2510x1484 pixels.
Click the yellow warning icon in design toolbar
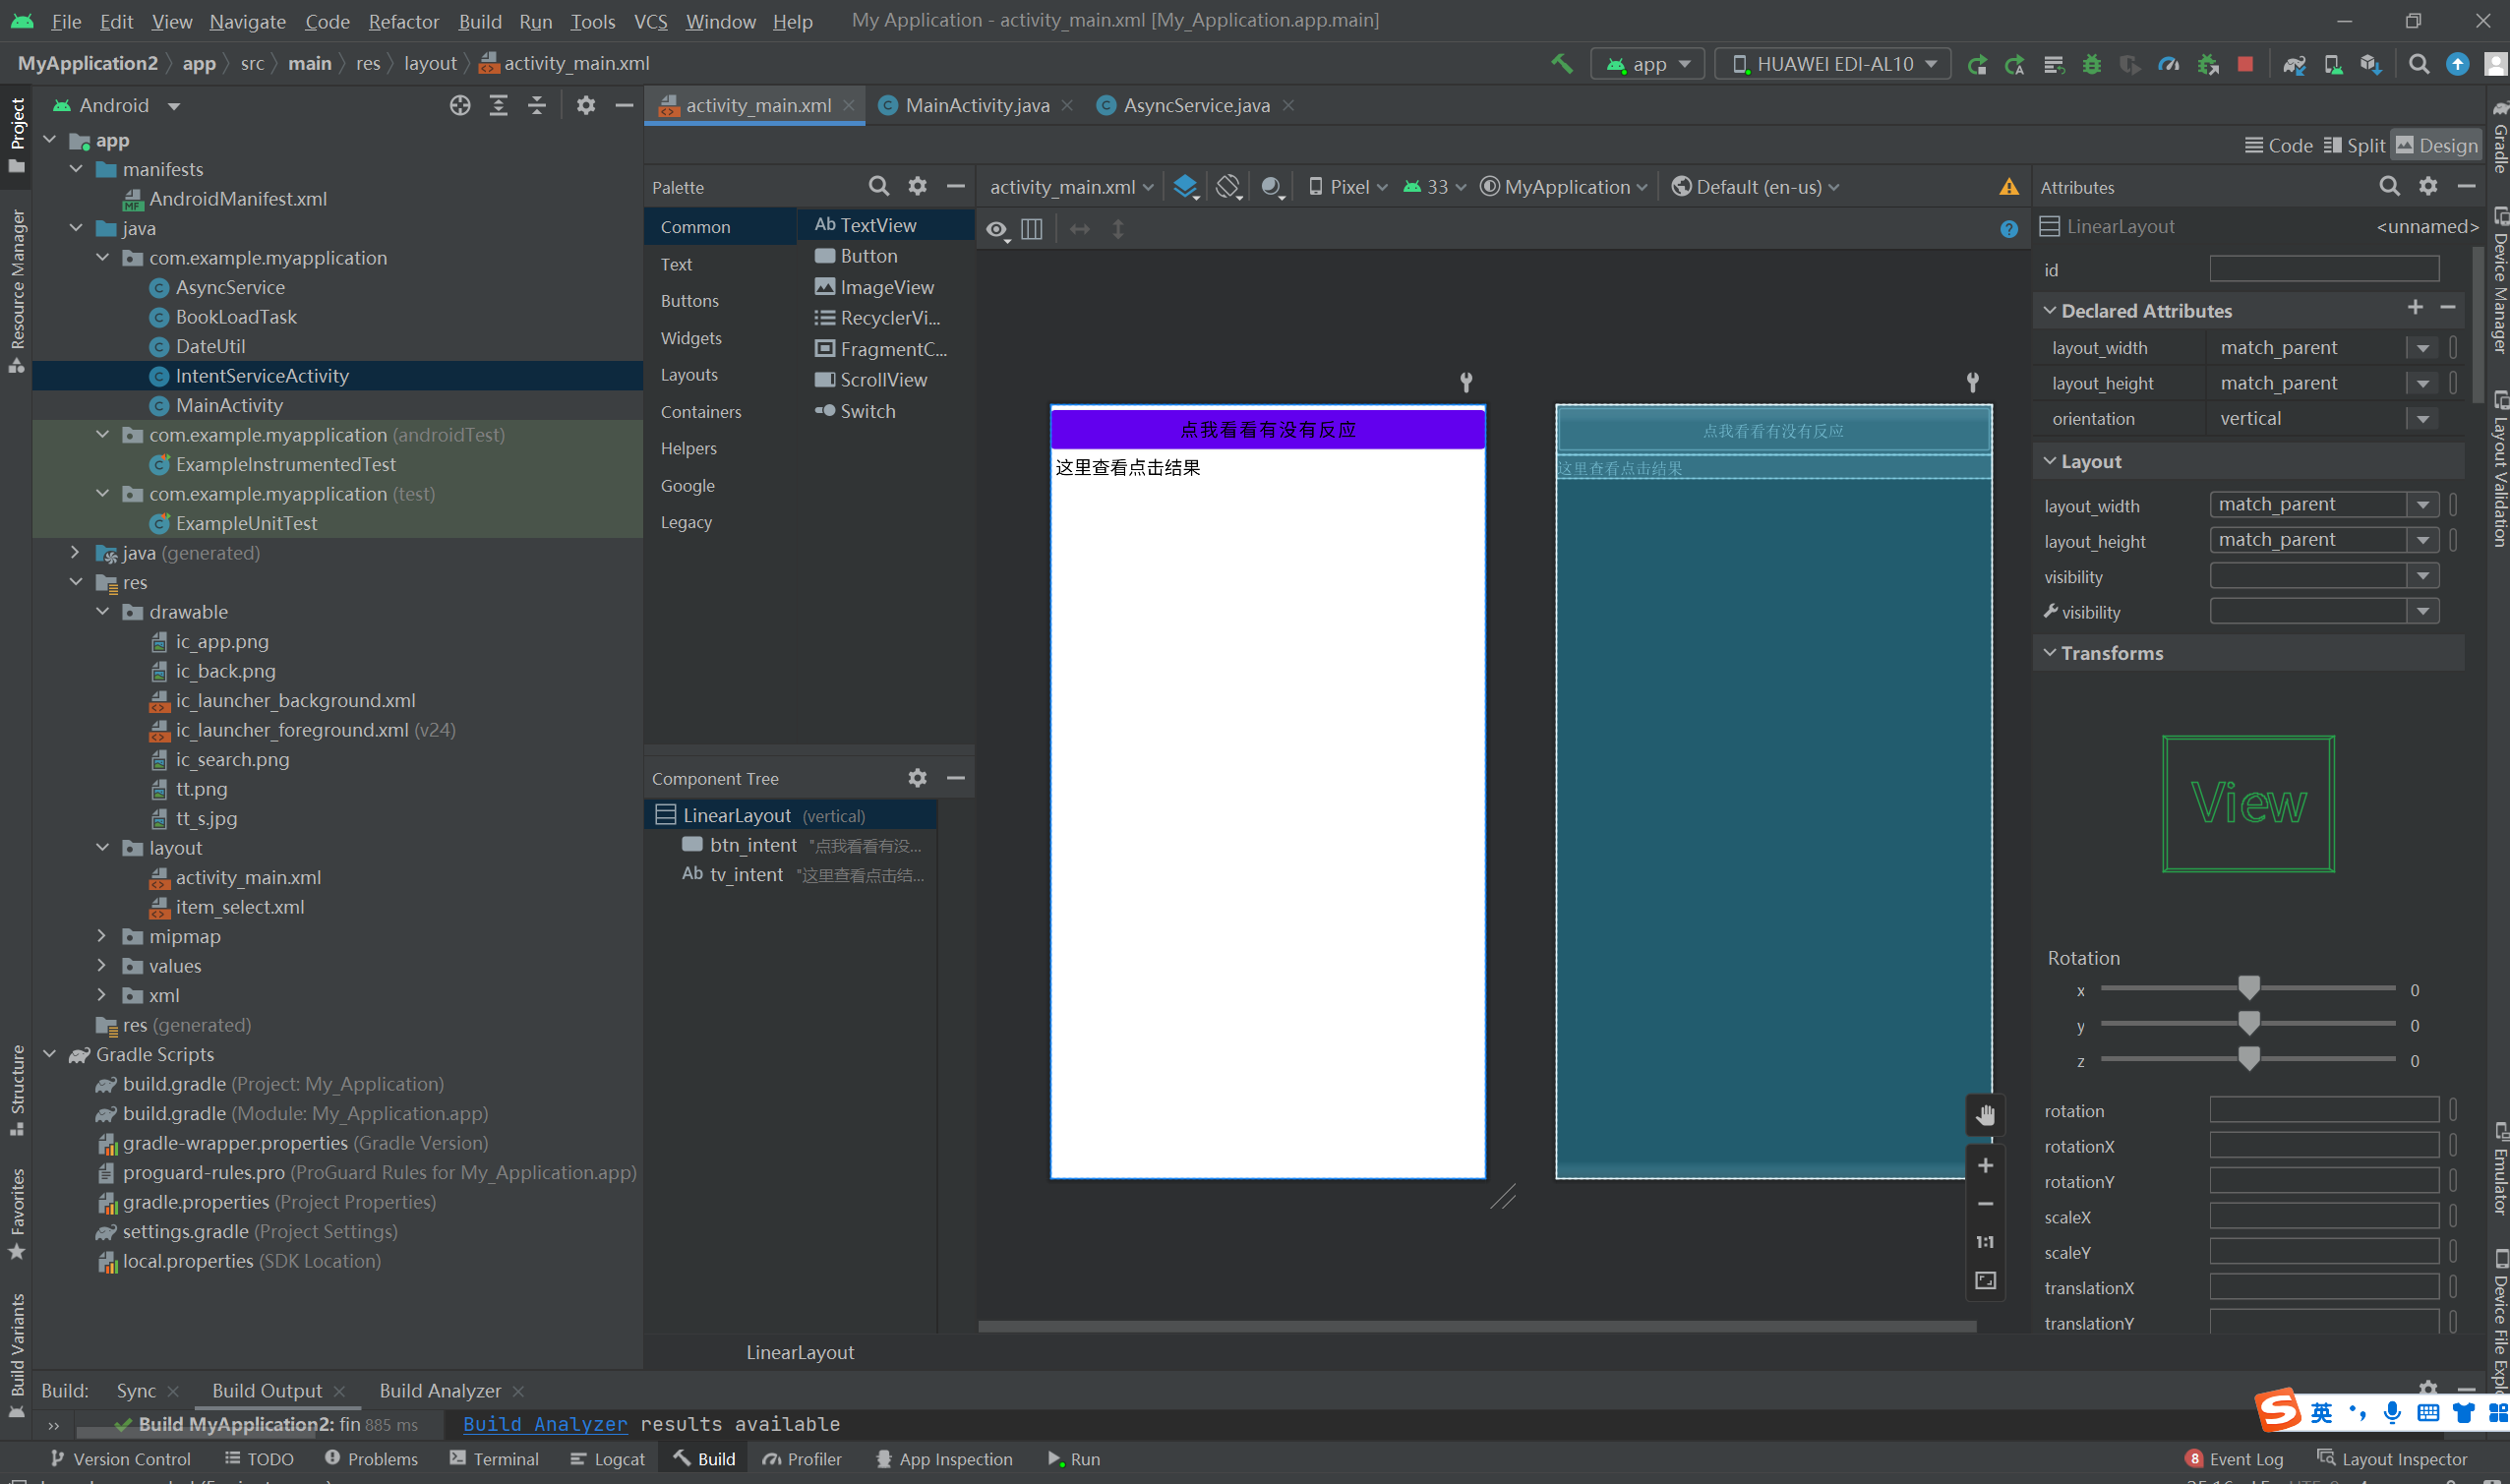2008,187
